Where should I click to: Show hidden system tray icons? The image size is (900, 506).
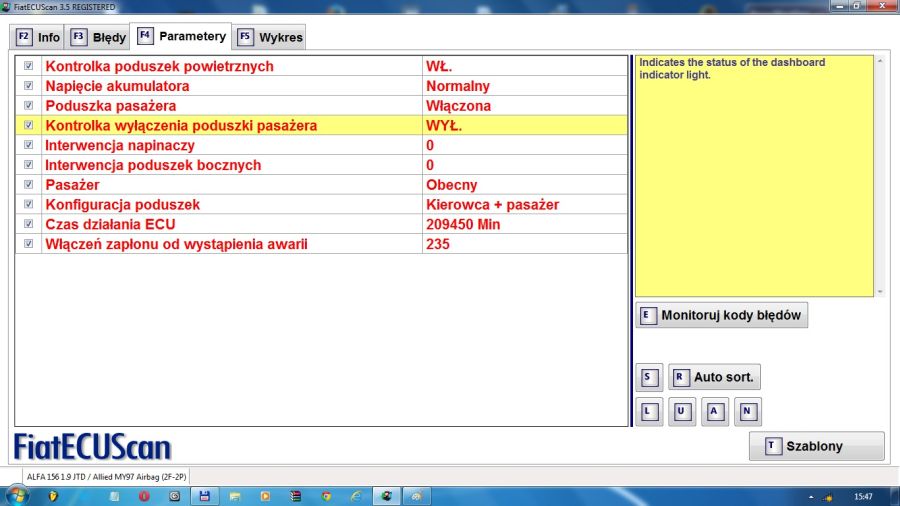811,497
